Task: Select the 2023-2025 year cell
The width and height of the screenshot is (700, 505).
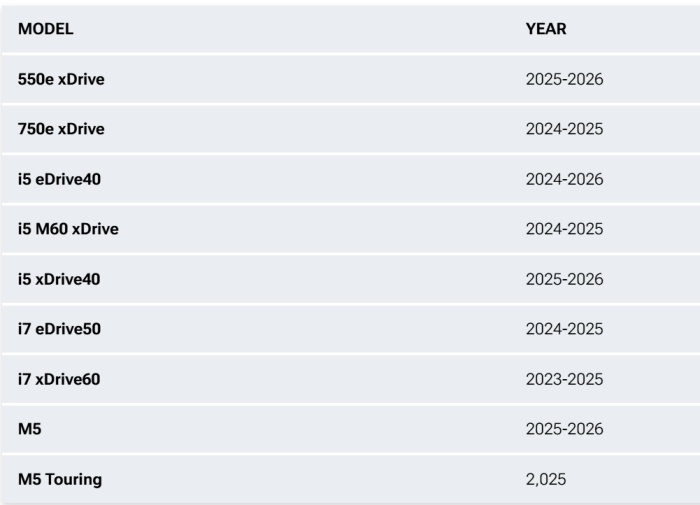Action: [x=564, y=379]
